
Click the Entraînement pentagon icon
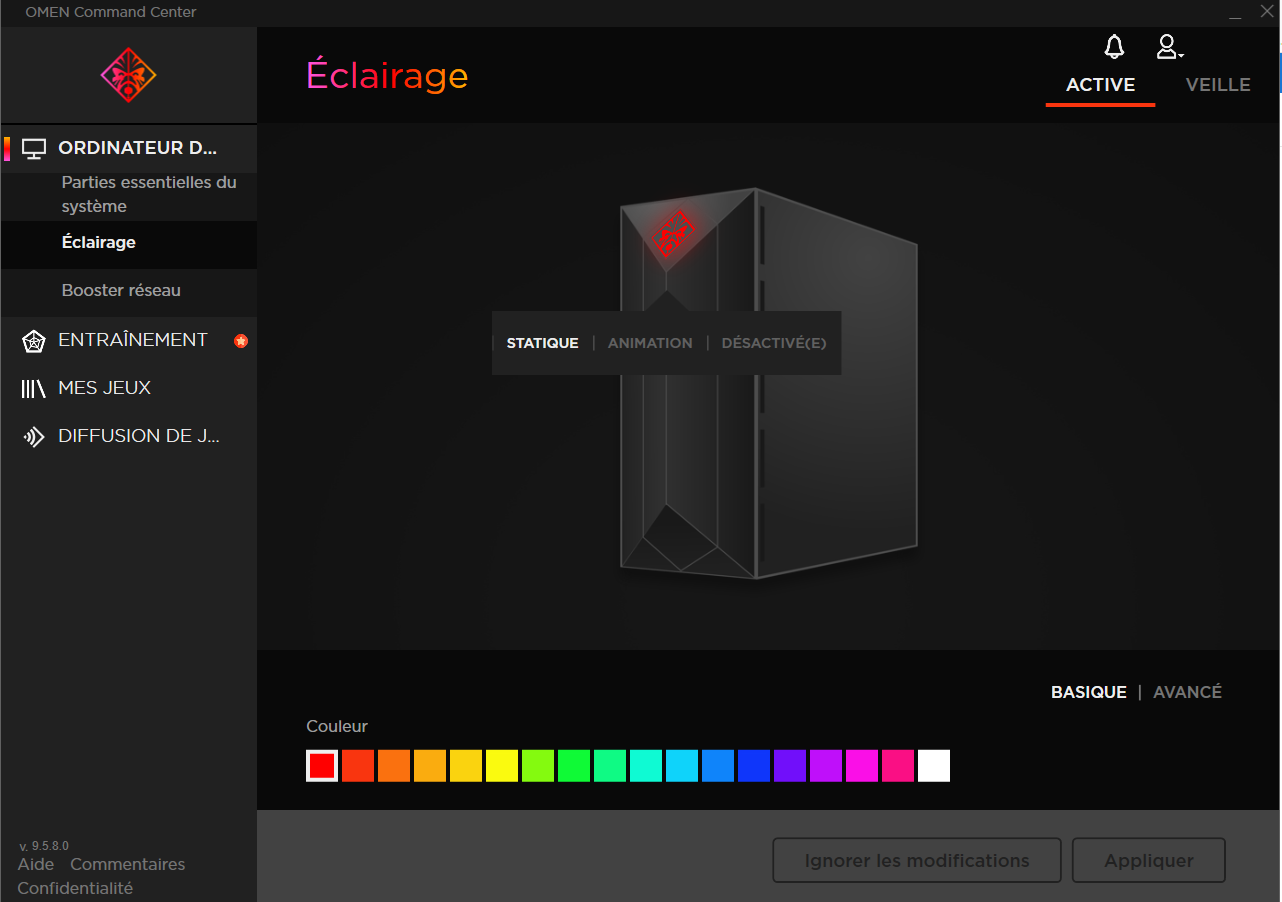pyautogui.click(x=34, y=341)
